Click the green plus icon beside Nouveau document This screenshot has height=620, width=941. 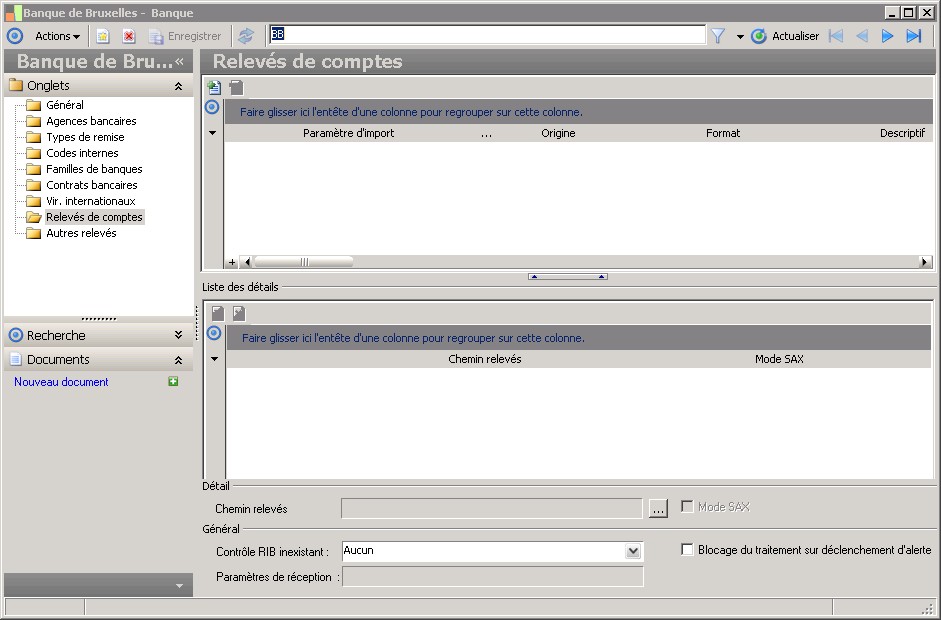coord(173,381)
